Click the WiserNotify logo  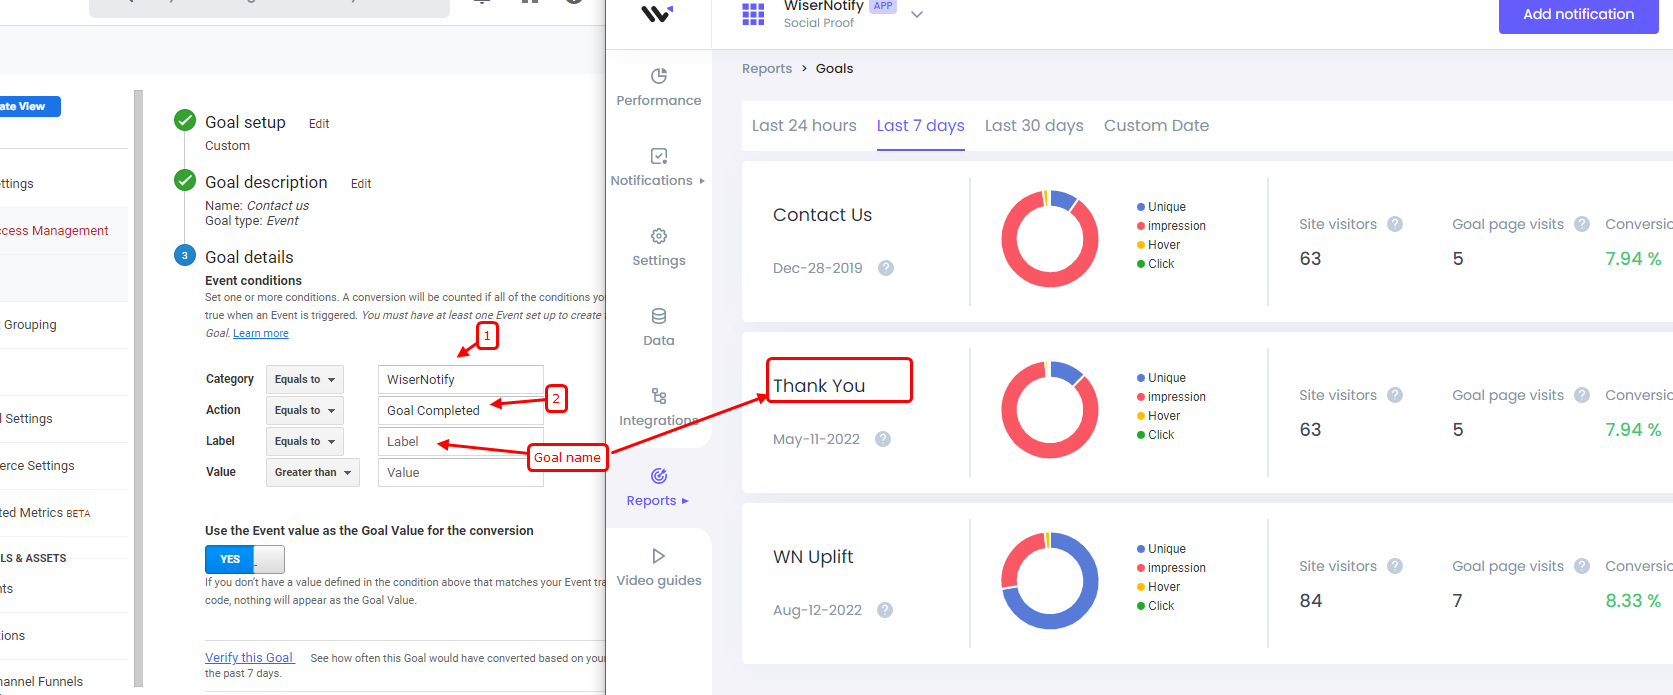click(657, 14)
